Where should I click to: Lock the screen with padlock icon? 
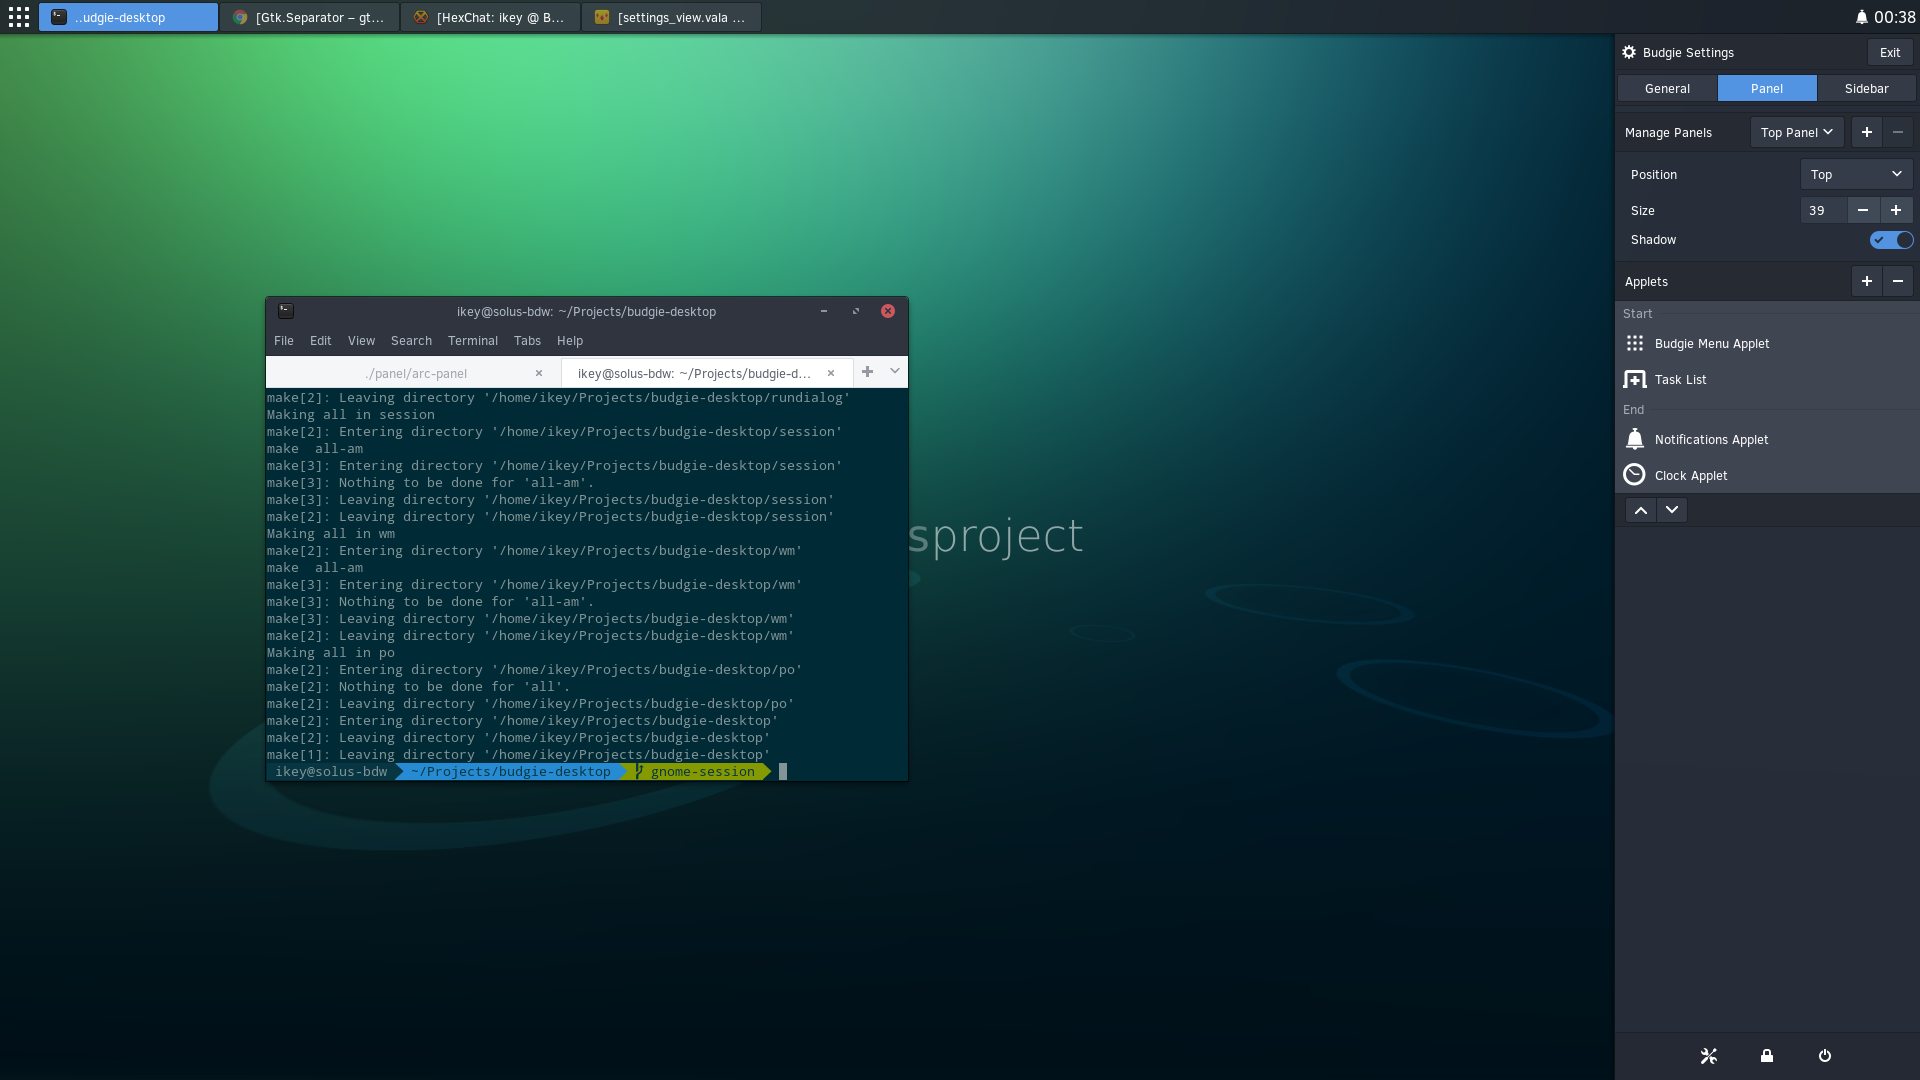tap(1767, 1056)
